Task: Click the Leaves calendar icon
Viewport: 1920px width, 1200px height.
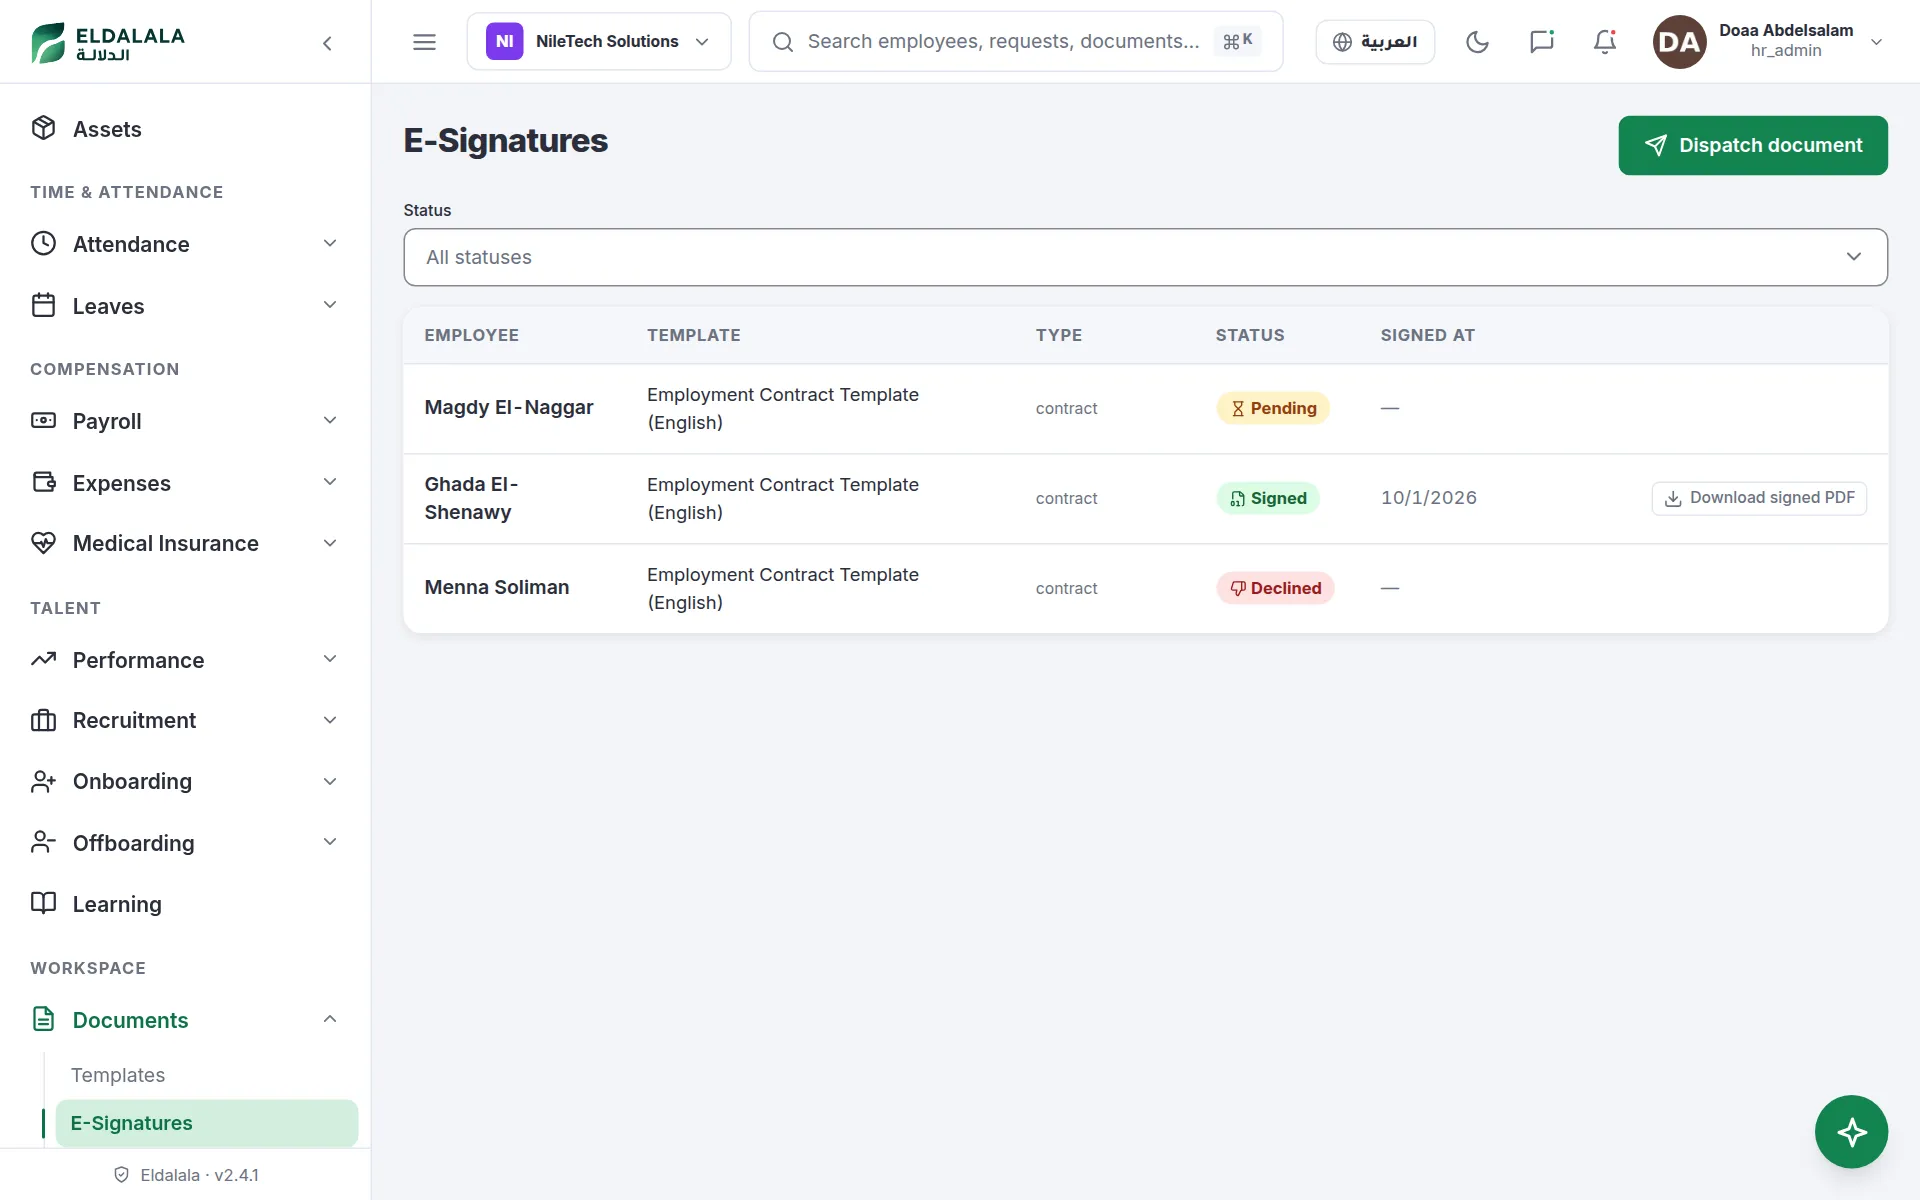Action: click(x=43, y=306)
